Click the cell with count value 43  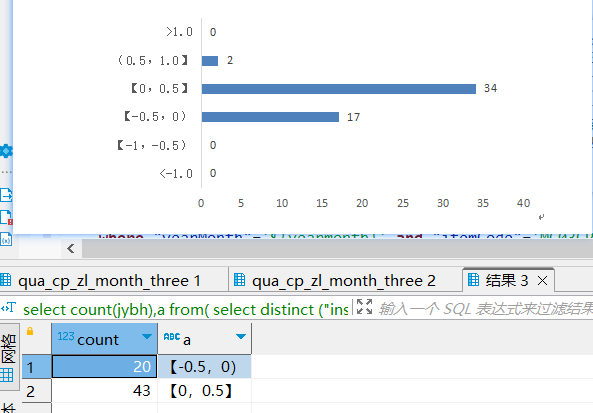104,391
